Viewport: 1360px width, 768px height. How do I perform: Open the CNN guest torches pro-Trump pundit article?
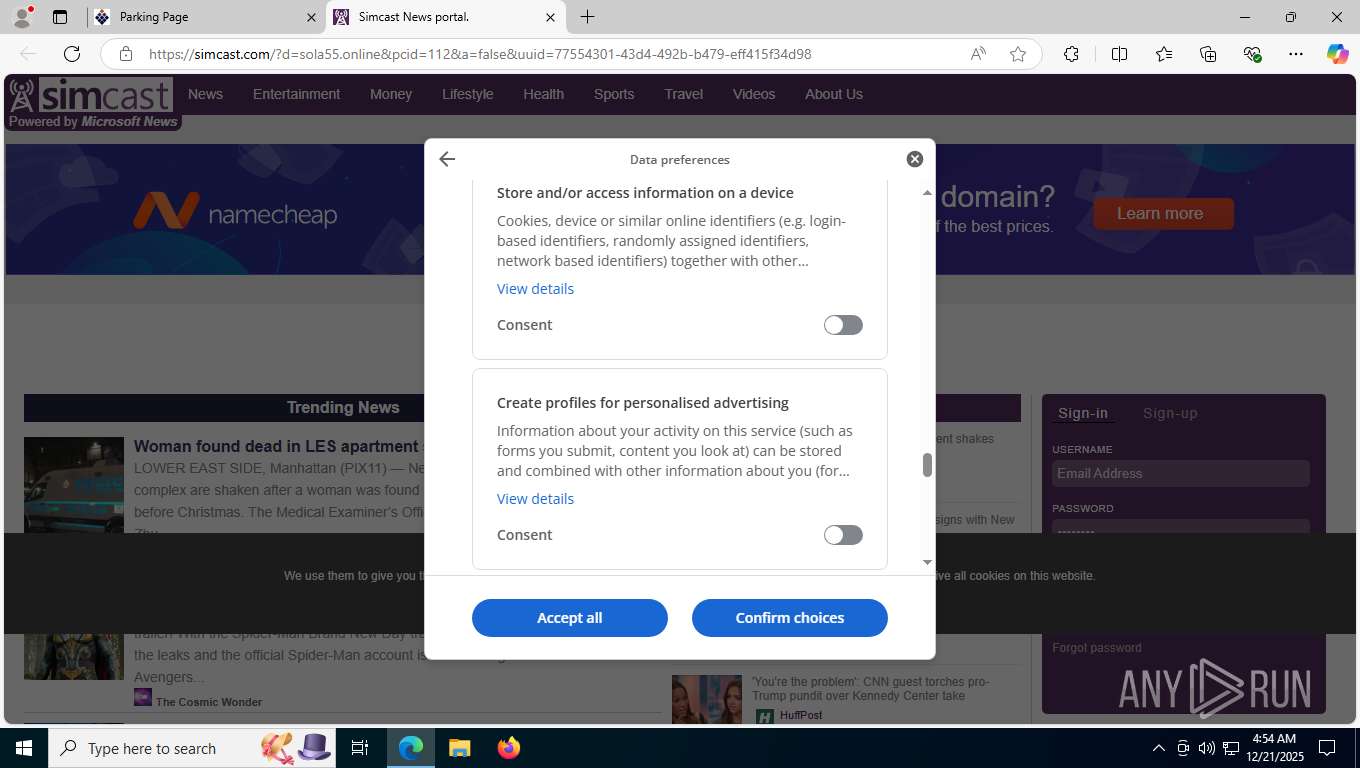pyautogui.click(x=871, y=689)
